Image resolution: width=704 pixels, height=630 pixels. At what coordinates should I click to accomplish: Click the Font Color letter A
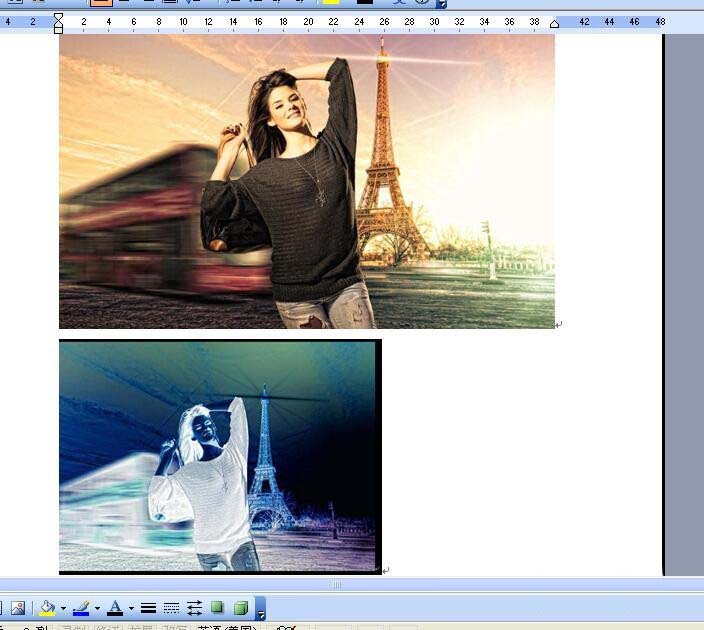click(x=115, y=608)
